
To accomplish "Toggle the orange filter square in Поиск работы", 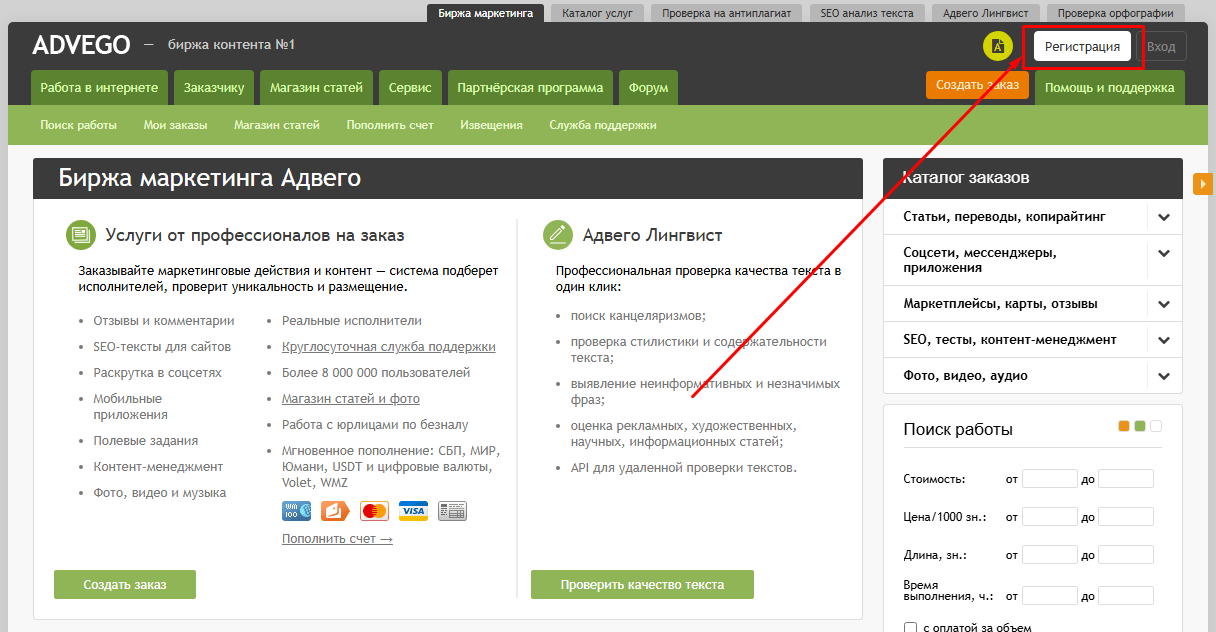I will [x=1123, y=425].
